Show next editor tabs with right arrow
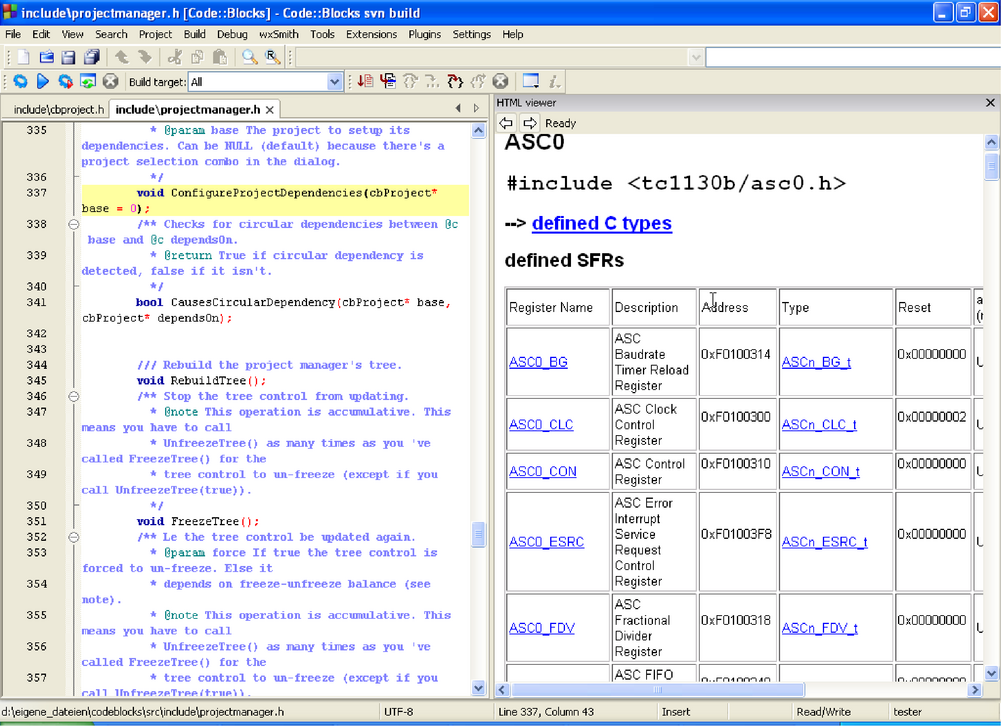The height and width of the screenshot is (726, 1002). (x=476, y=109)
